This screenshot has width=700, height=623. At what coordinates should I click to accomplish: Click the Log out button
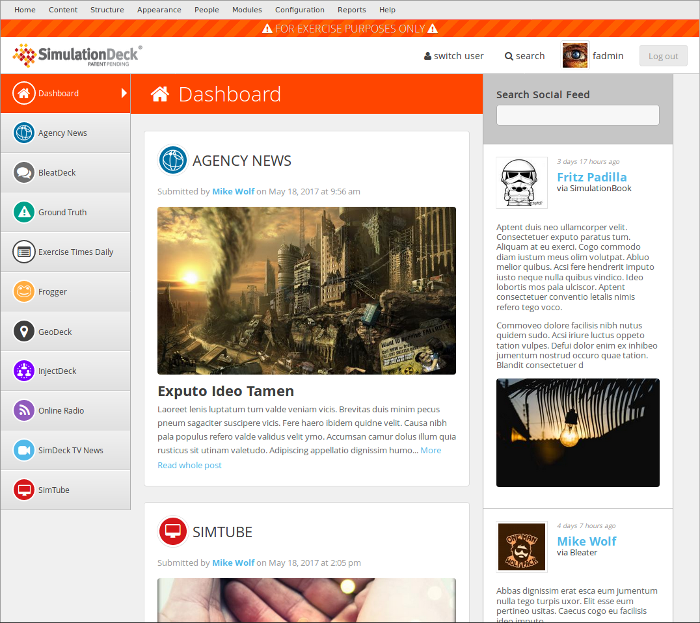[663, 56]
